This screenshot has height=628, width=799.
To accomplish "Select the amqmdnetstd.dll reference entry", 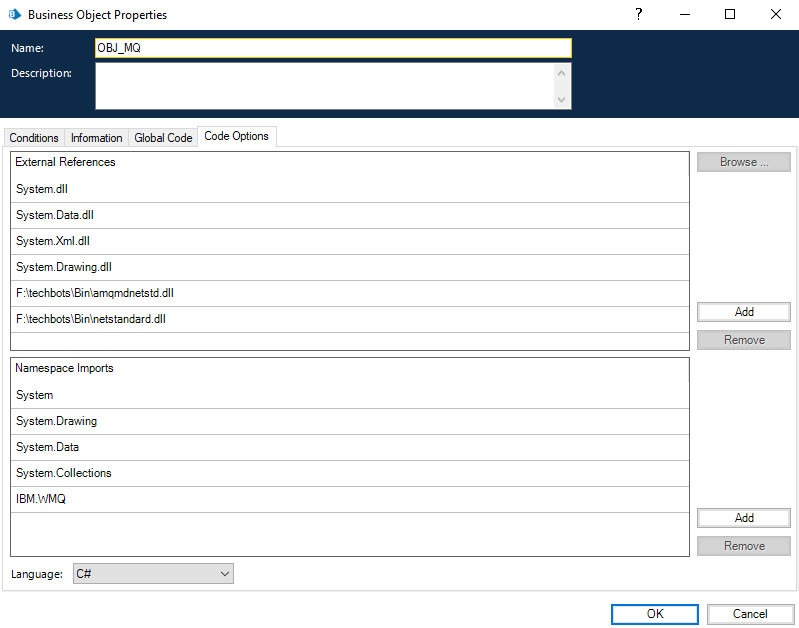I will (x=350, y=293).
